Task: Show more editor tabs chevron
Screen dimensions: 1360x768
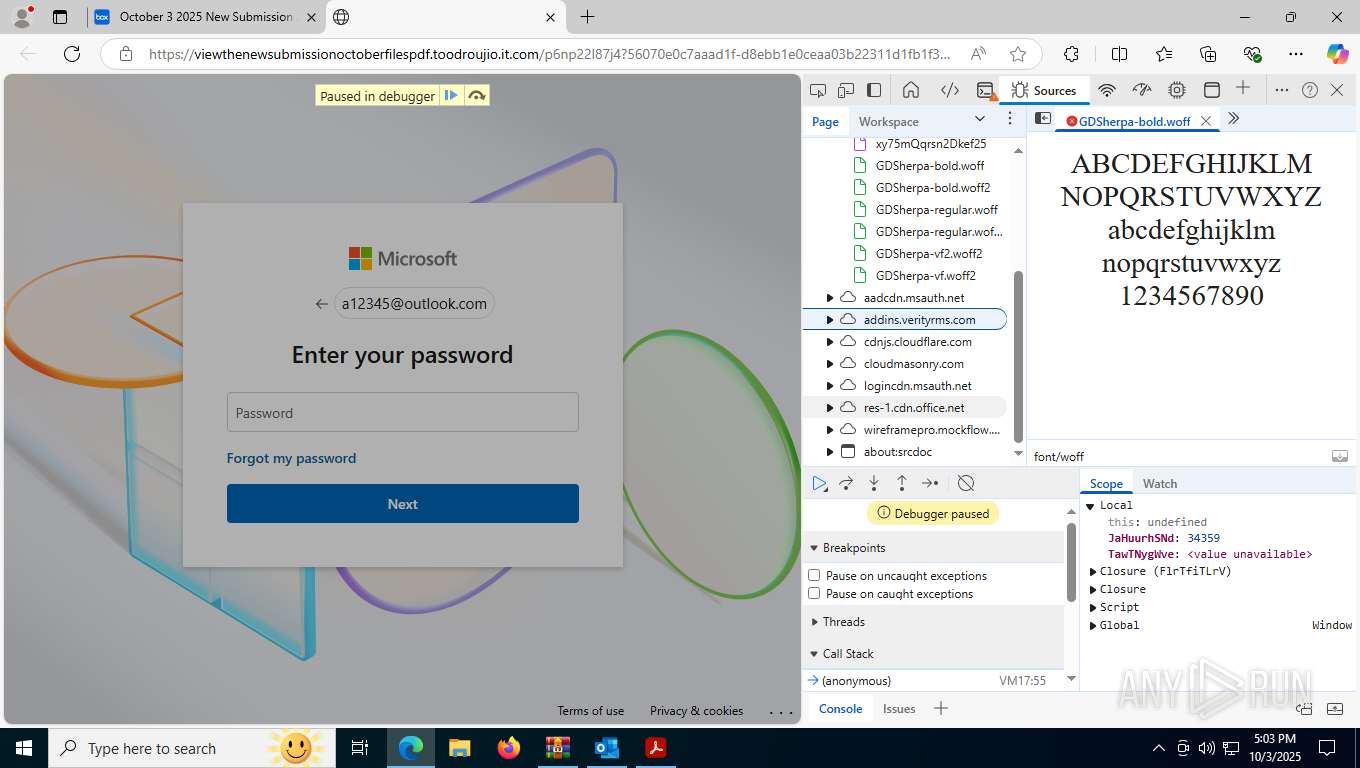Action: click(1233, 118)
